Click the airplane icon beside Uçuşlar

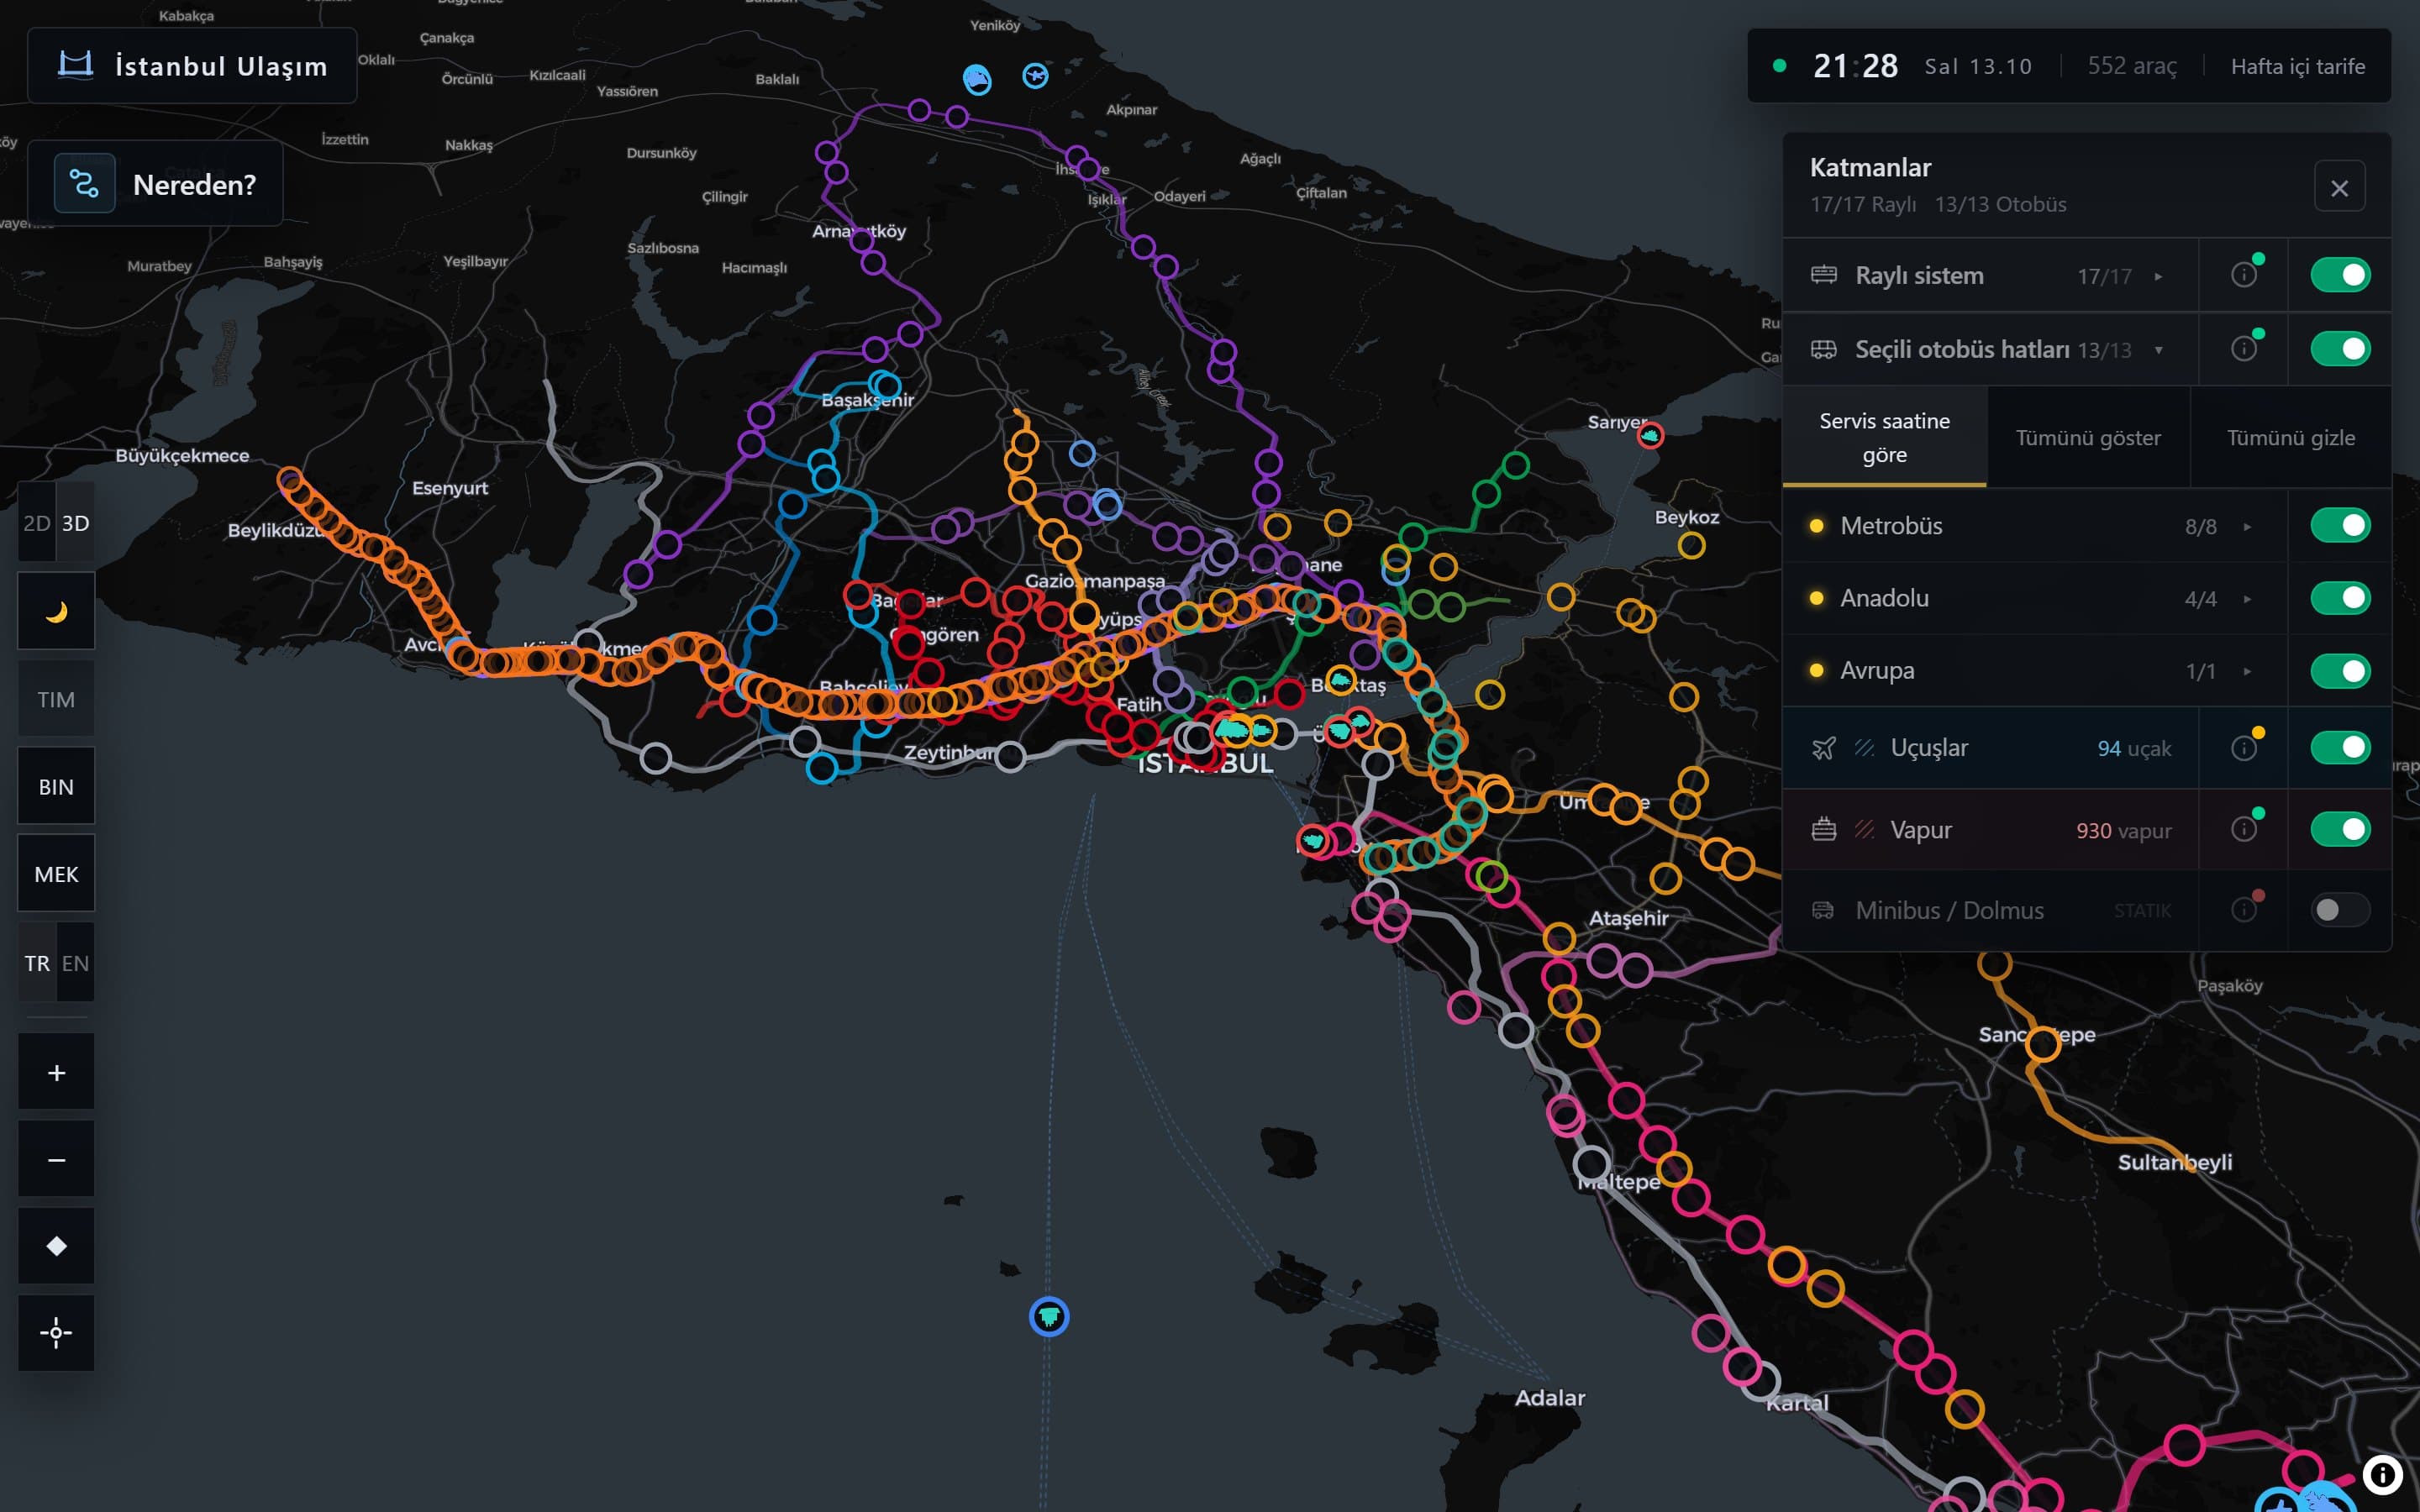pos(1823,748)
